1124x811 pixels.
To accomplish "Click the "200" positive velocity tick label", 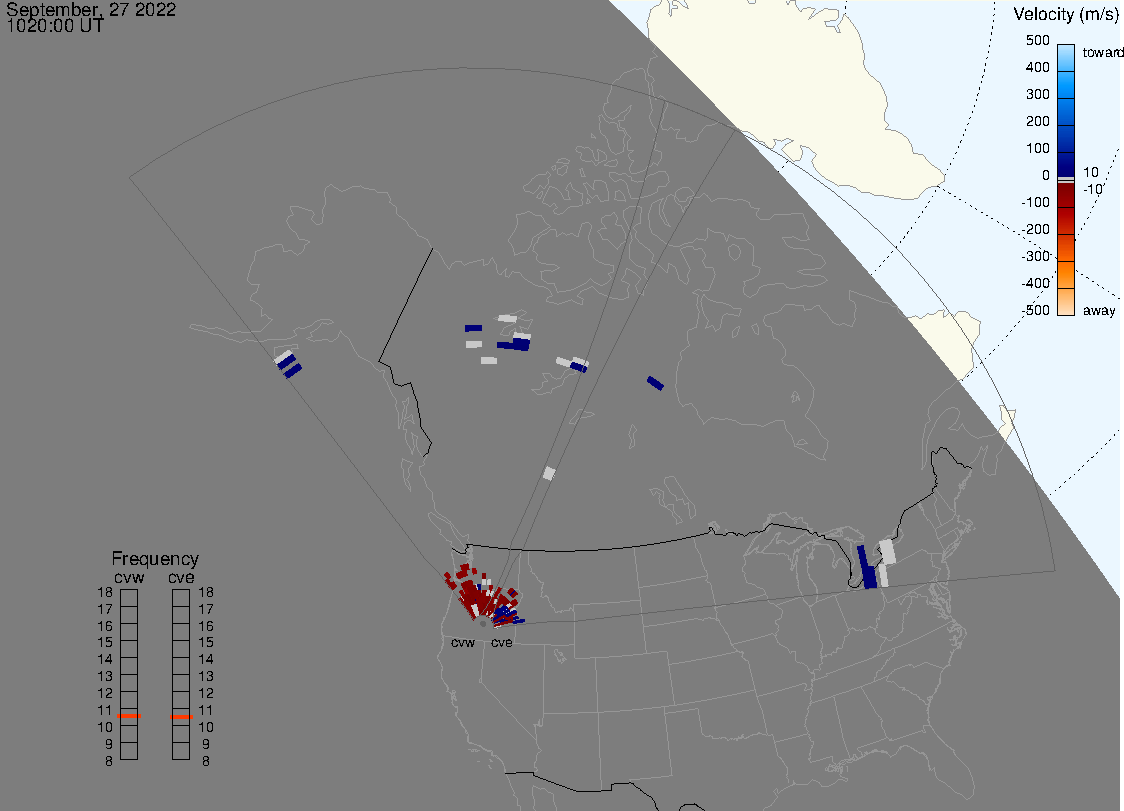I will pyautogui.click(x=1037, y=121).
